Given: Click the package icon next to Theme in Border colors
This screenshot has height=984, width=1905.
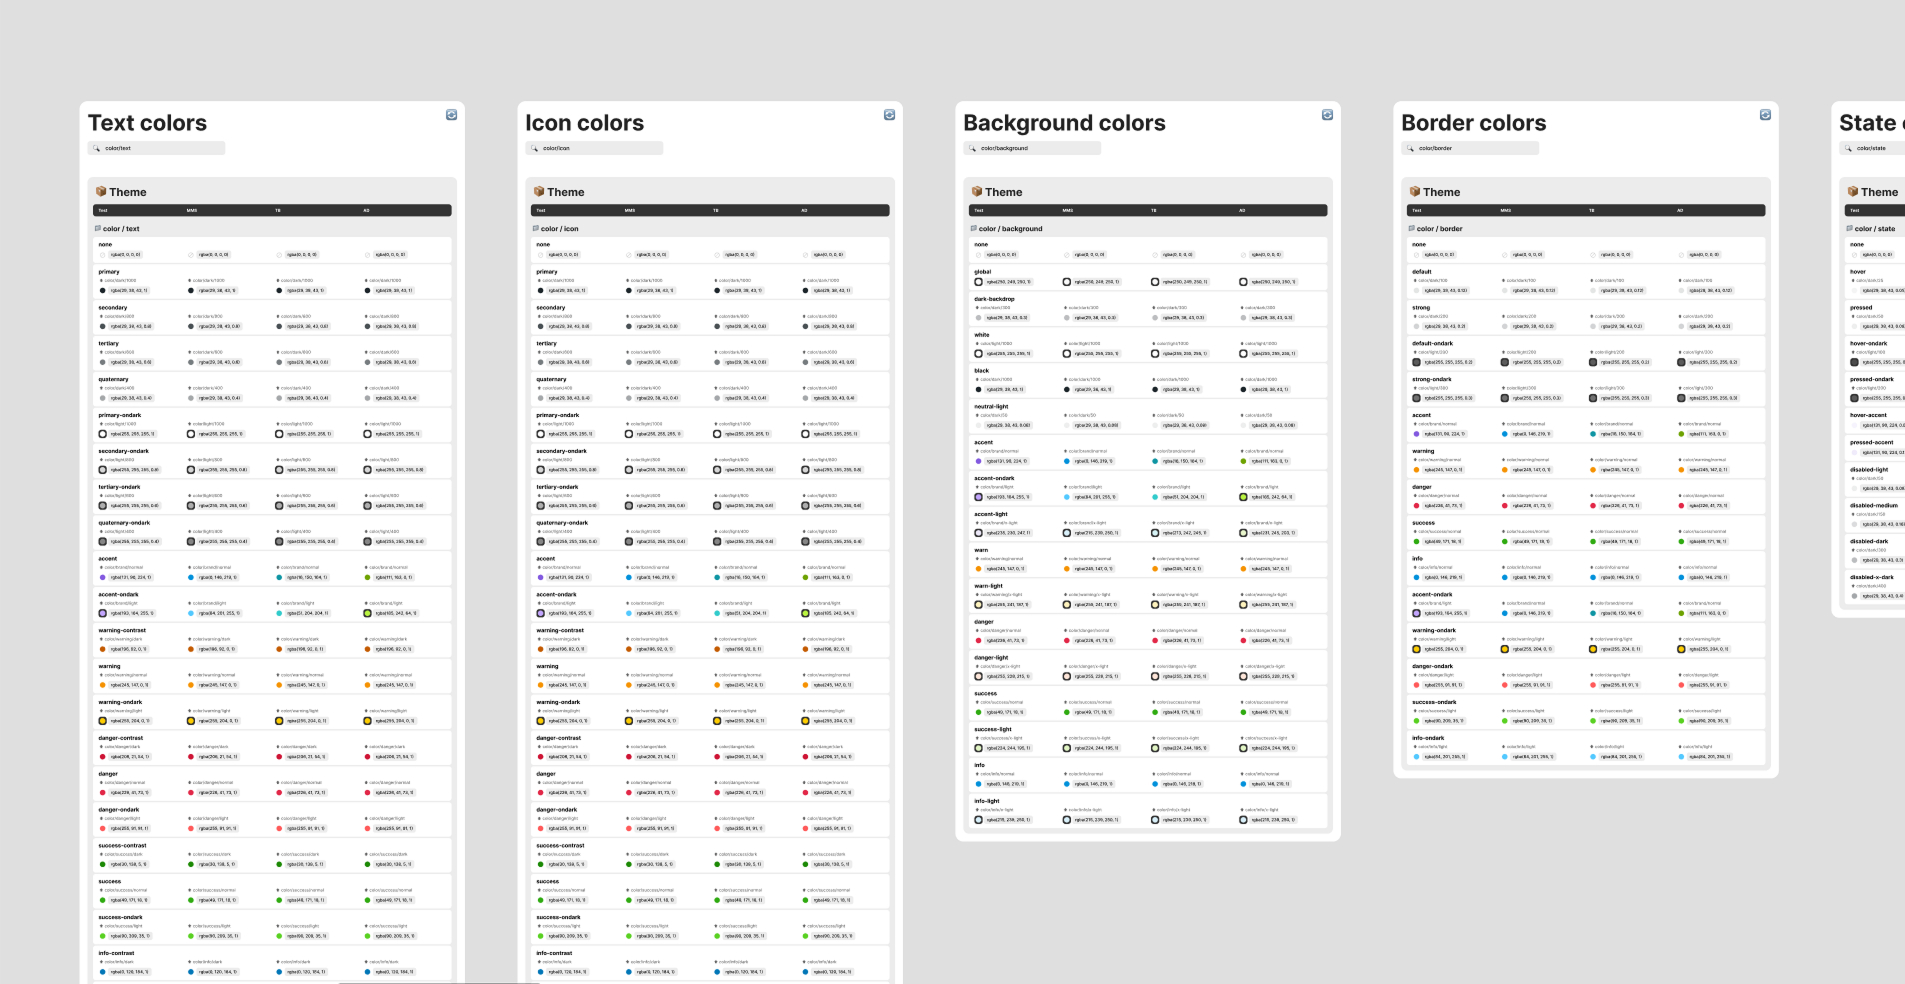Looking at the screenshot, I should click(1415, 191).
